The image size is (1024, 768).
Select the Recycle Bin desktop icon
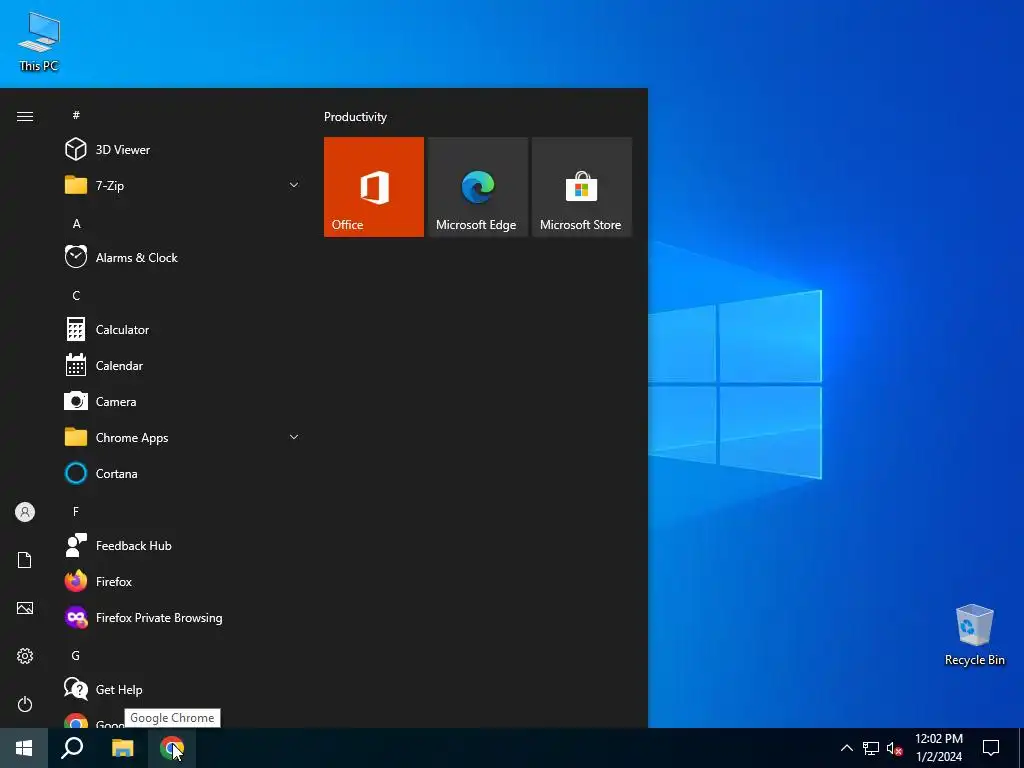(974, 635)
